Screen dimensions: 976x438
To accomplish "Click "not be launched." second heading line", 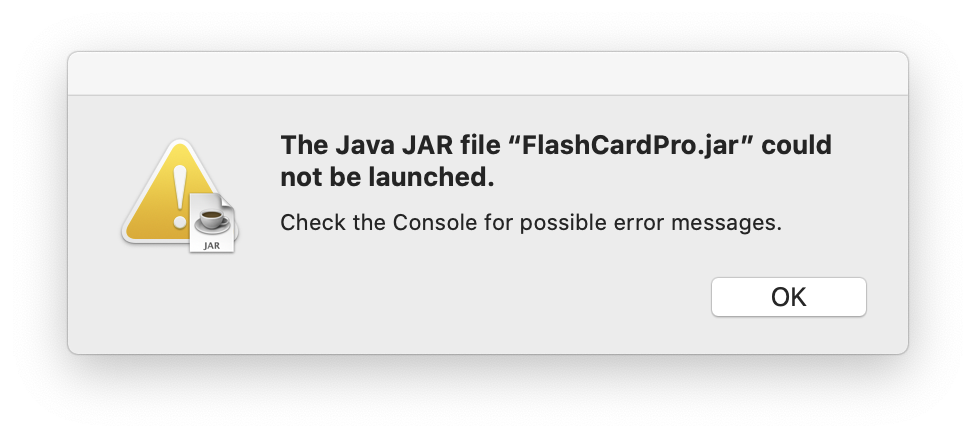I will click(387, 178).
